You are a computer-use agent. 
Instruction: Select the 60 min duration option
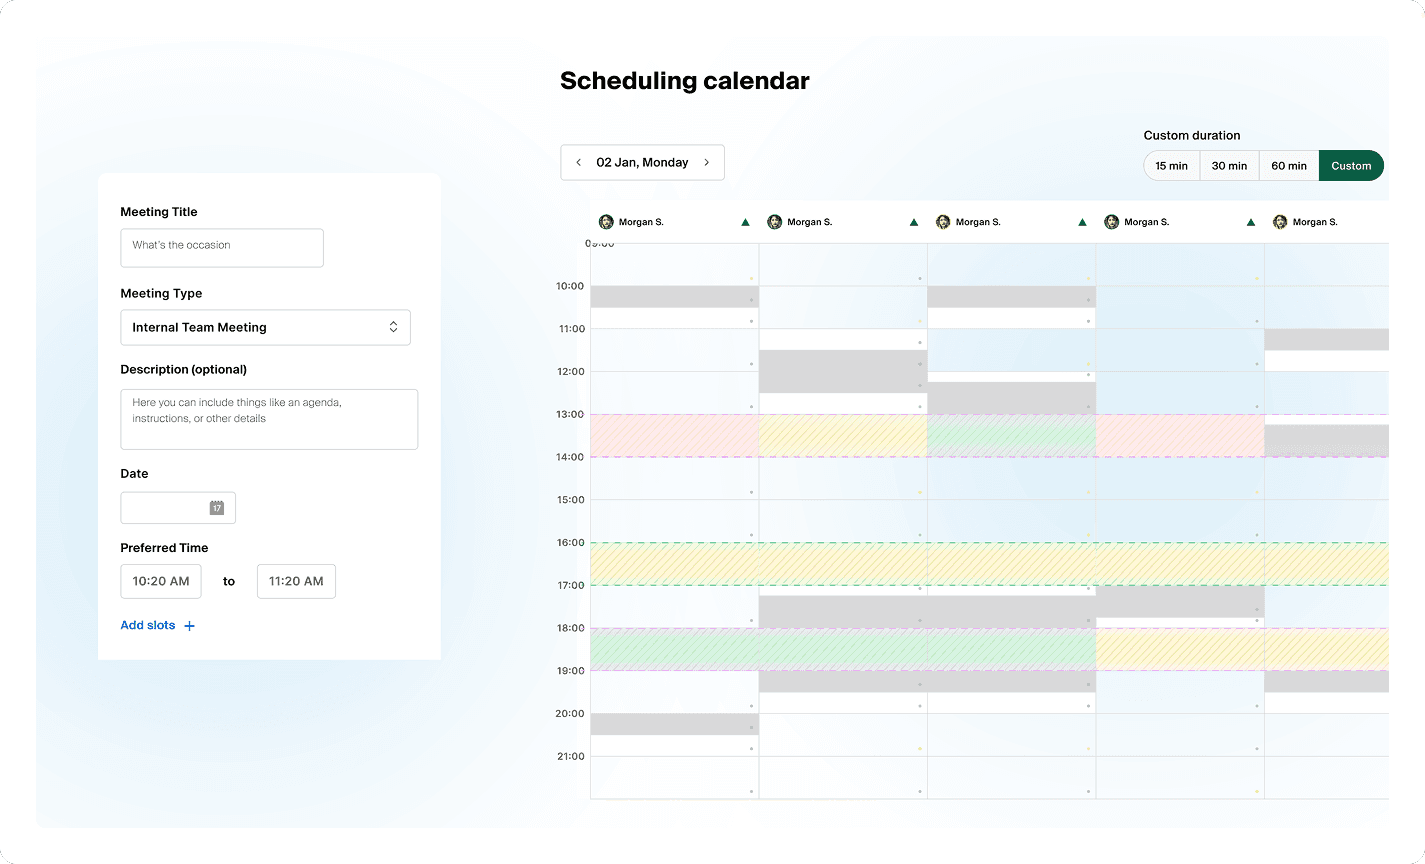click(1288, 165)
